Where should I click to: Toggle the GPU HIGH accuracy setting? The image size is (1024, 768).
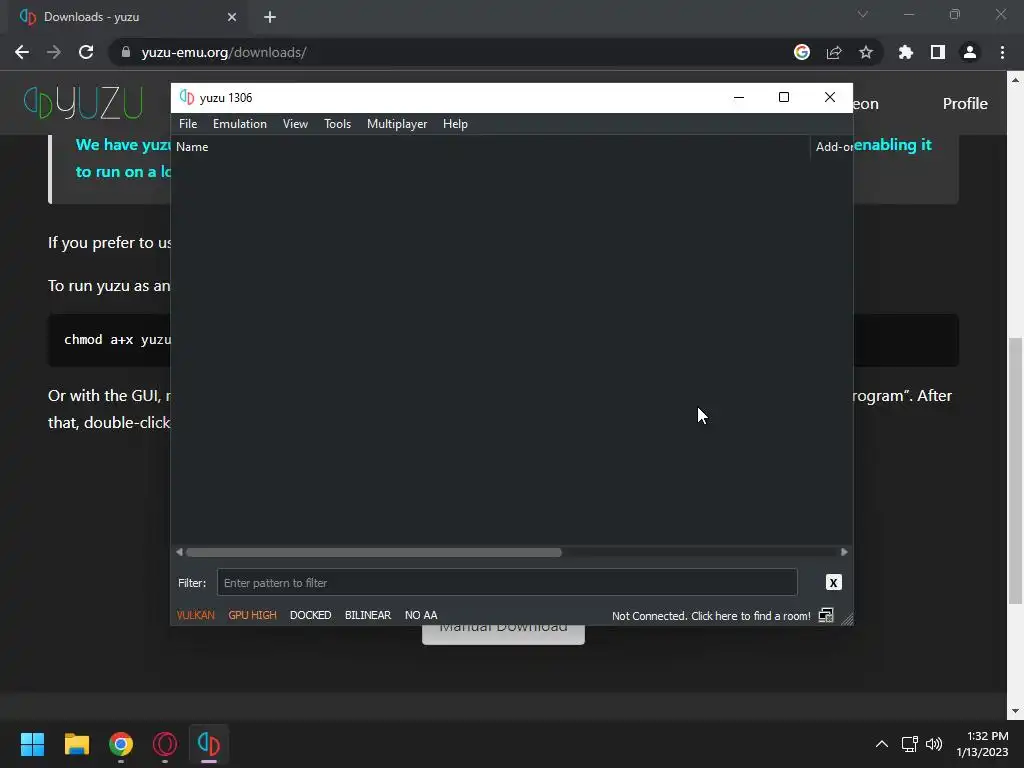(x=253, y=615)
